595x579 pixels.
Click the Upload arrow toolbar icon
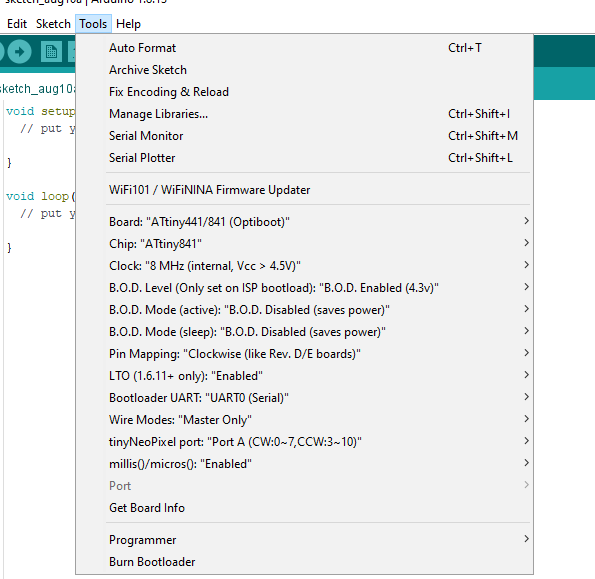click(19, 52)
